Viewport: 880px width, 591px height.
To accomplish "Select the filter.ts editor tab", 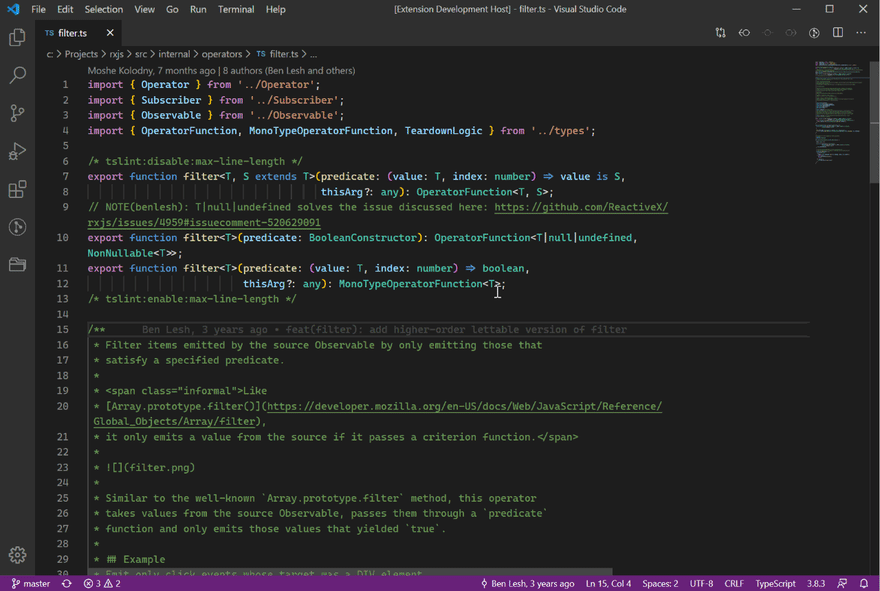I will (77, 33).
